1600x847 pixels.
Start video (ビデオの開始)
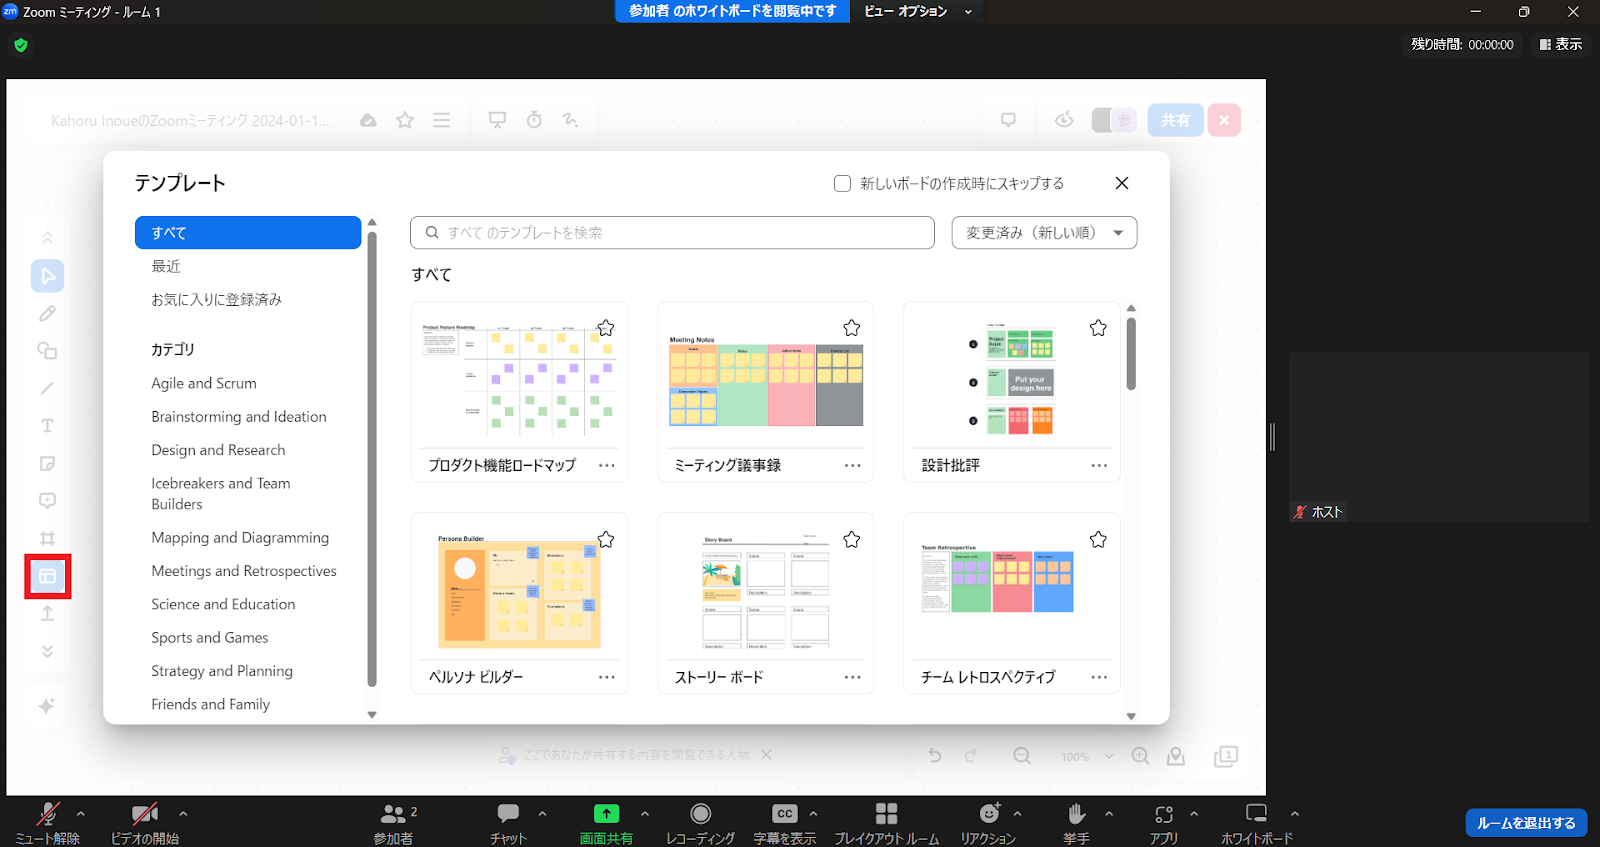(x=145, y=823)
